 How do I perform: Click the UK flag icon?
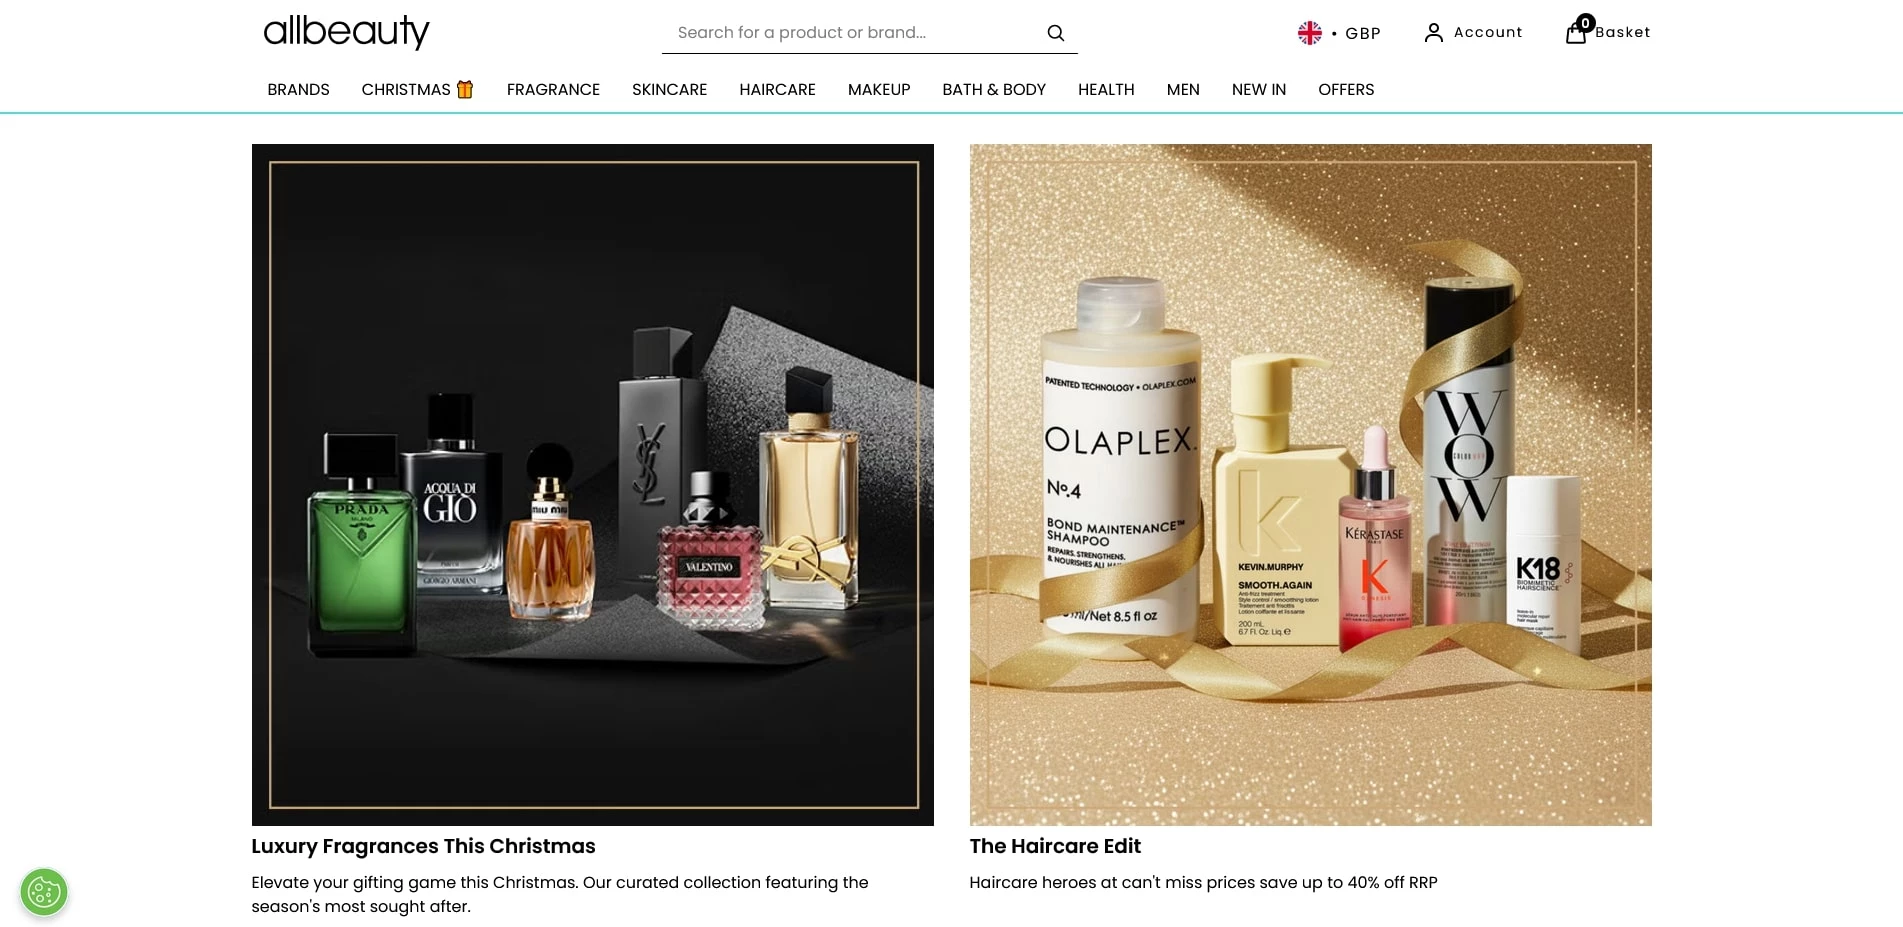pos(1310,33)
